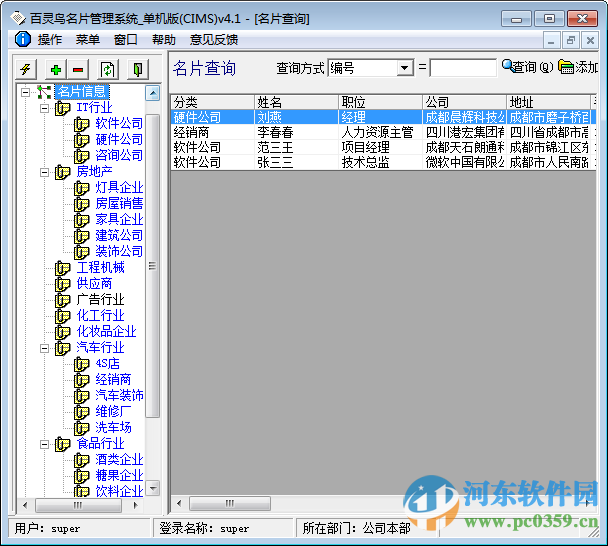The image size is (608, 546).
Task: Sort table by the 分类 column header
Action: click(x=212, y=102)
